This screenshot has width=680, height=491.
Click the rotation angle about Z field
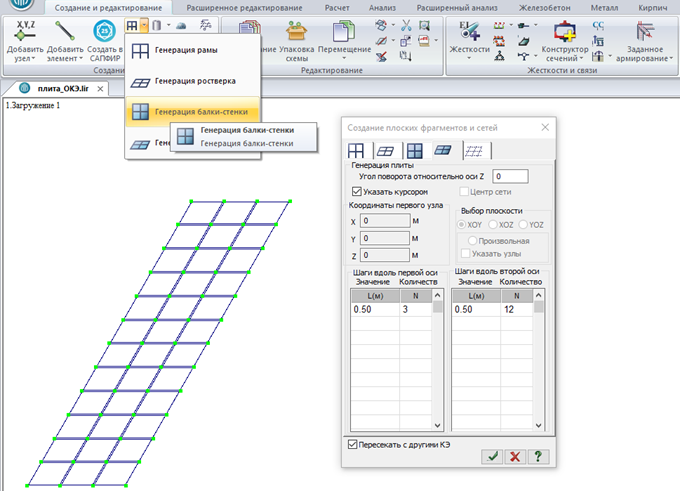pos(510,176)
